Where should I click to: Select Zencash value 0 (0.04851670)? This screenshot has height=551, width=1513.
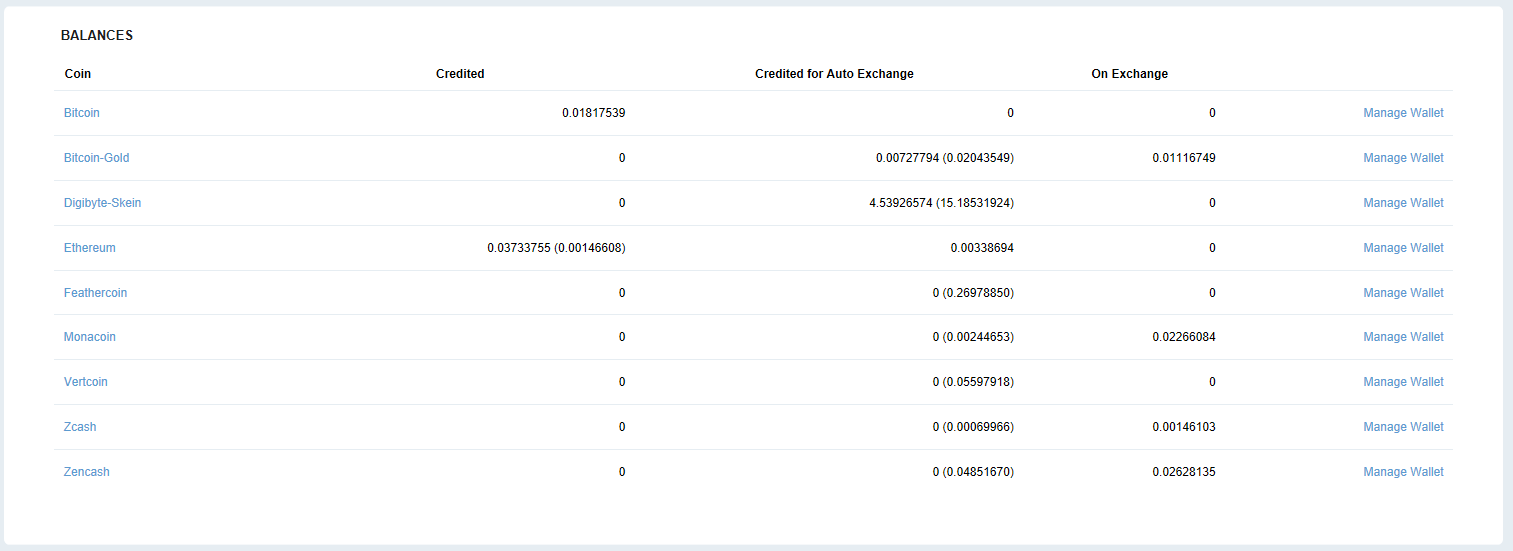click(x=973, y=472)
